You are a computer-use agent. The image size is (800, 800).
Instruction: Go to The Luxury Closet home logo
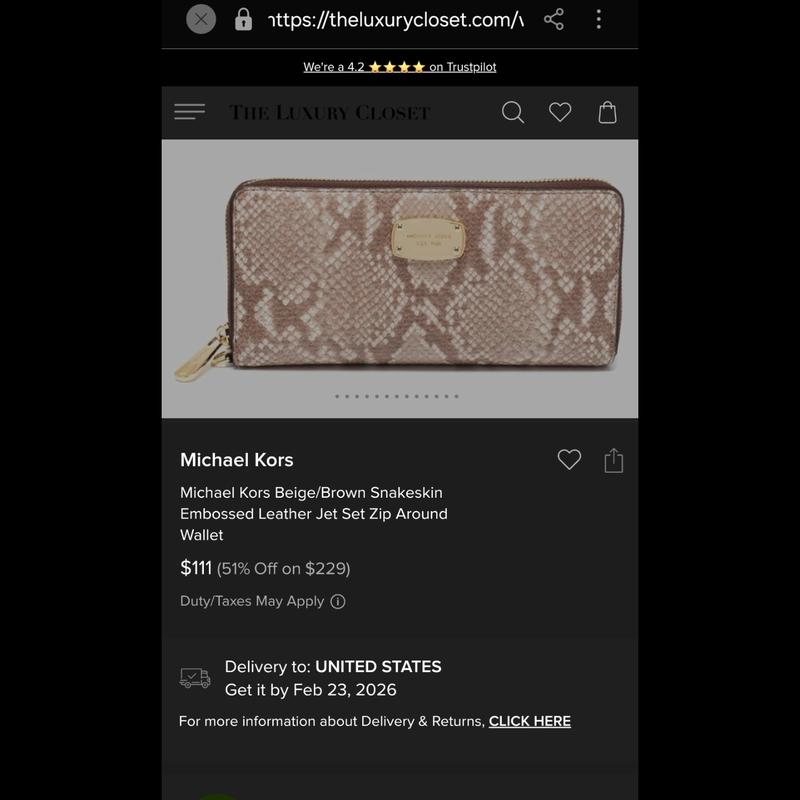330,112
